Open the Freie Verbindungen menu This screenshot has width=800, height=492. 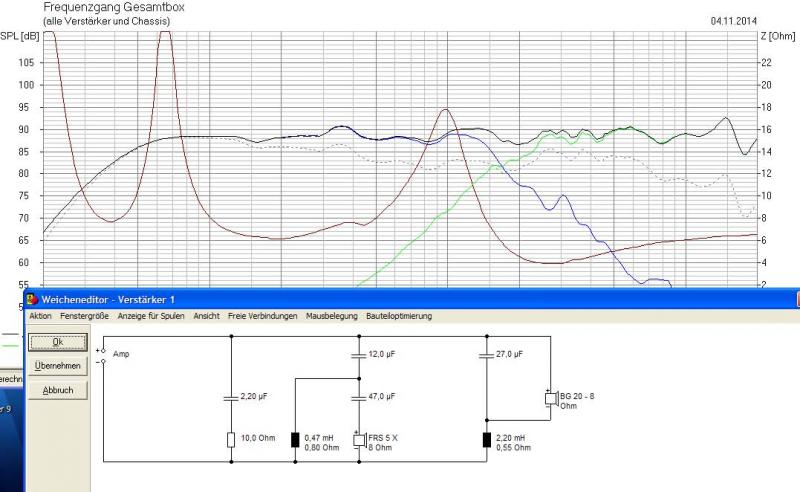262,316
